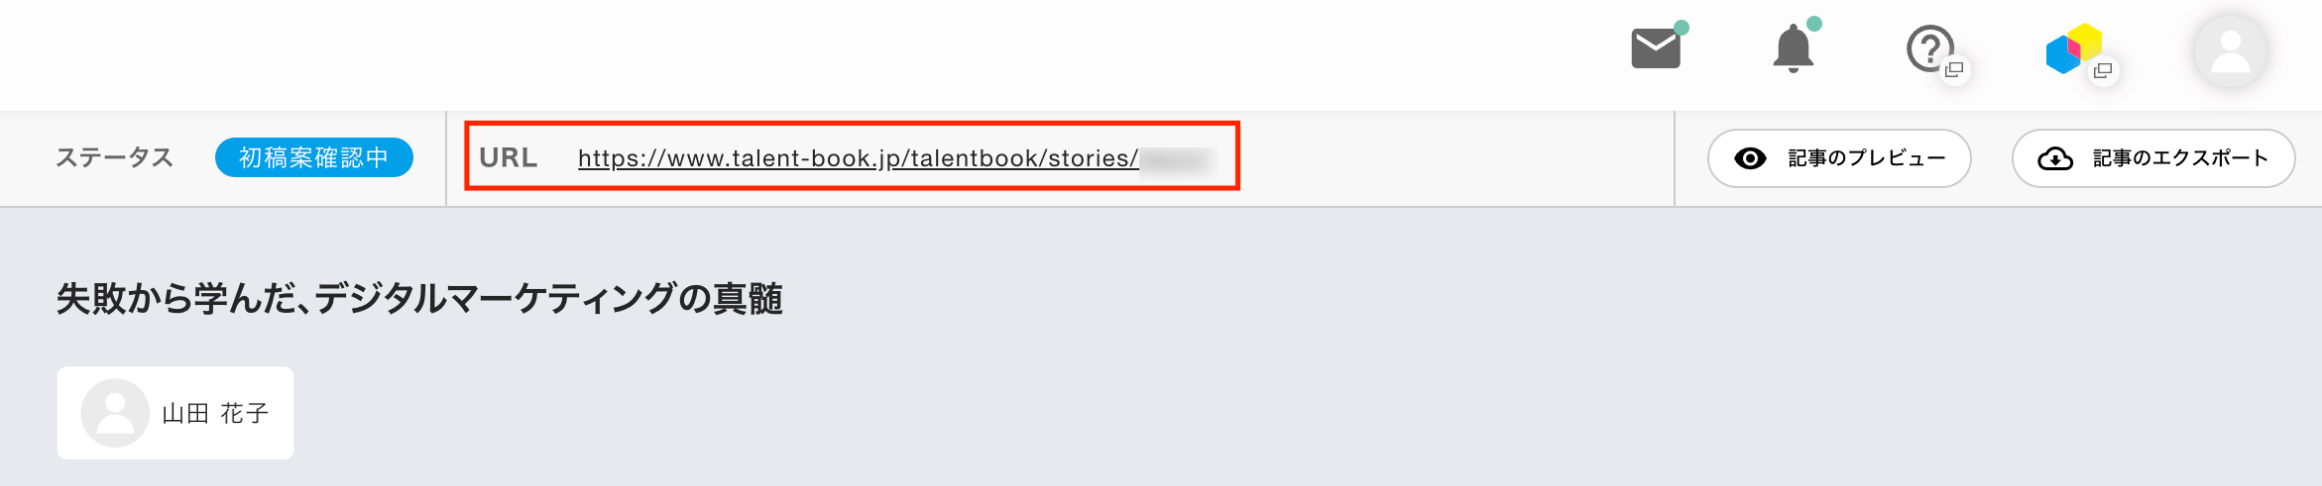Open the colorful hexagon app icon
The image size is (2322, 486).
2070,50
